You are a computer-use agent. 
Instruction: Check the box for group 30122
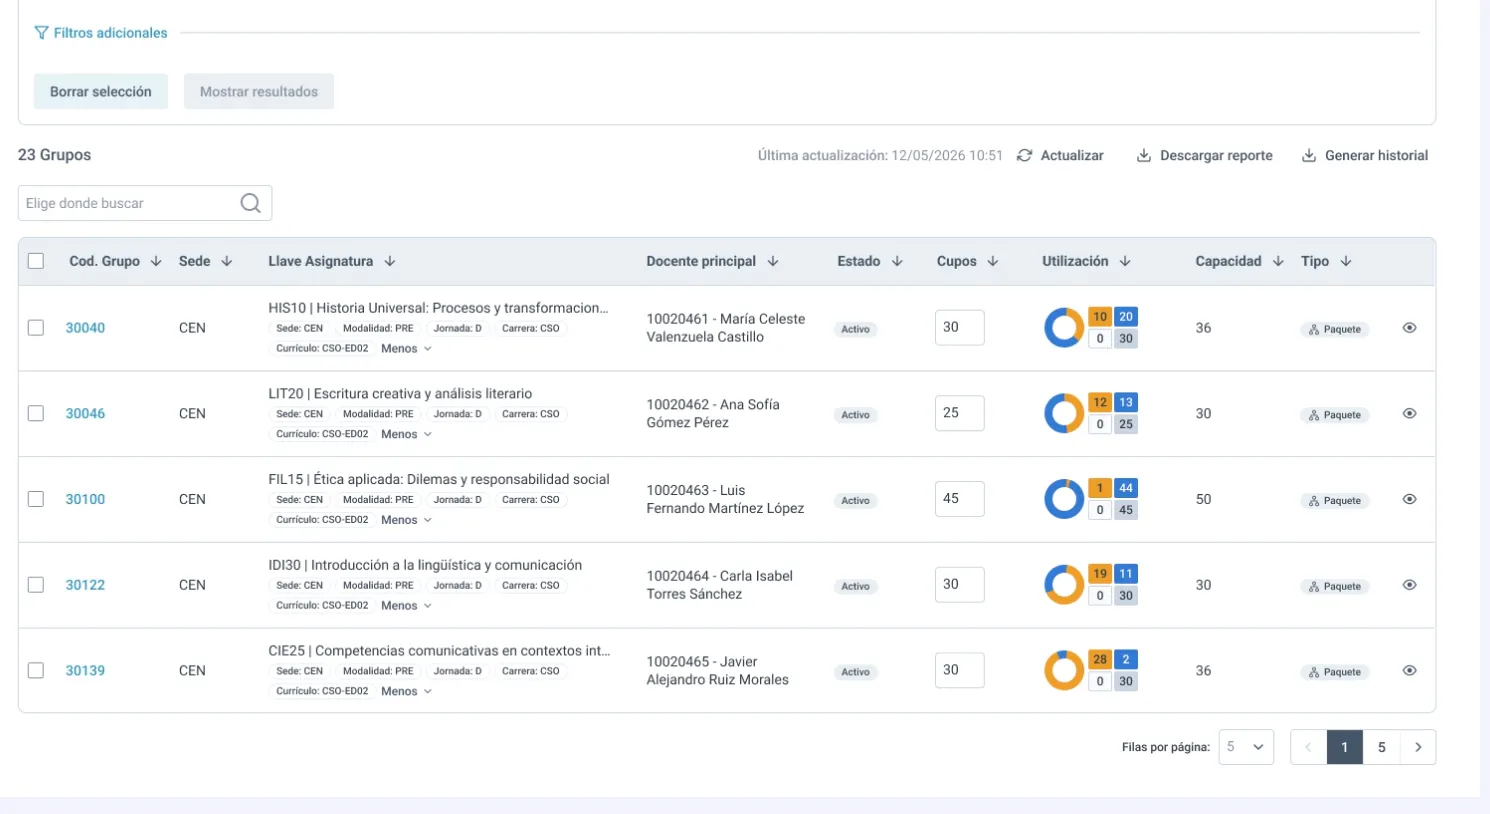tap(36, 585)
